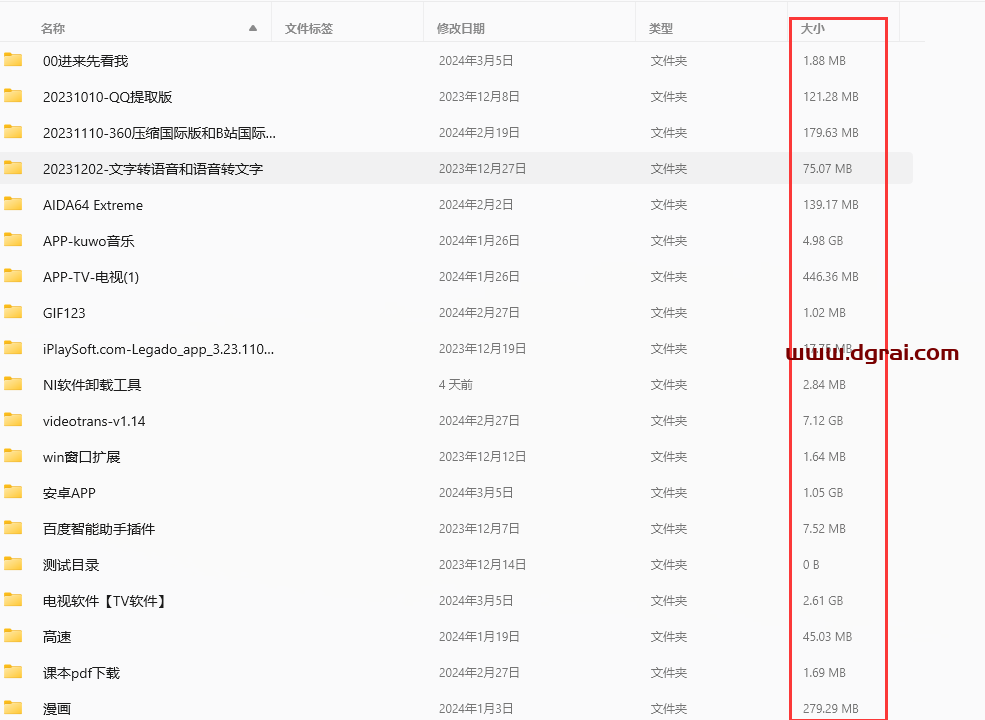The height and width of the screenshot is (720, 985).
Task: Sort by the 大小 column header
Action: [x=813, y=28]
